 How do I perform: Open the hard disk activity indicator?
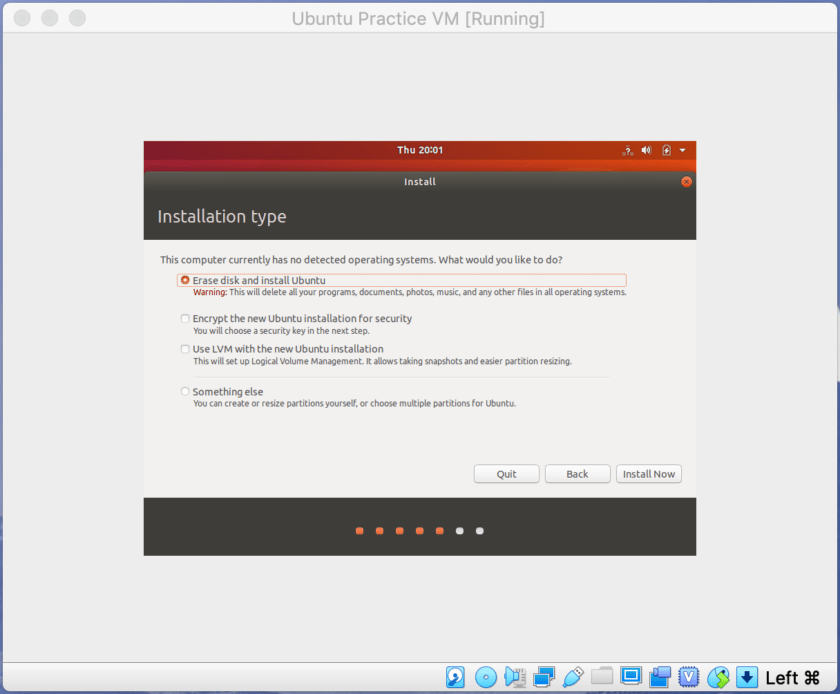455,677
